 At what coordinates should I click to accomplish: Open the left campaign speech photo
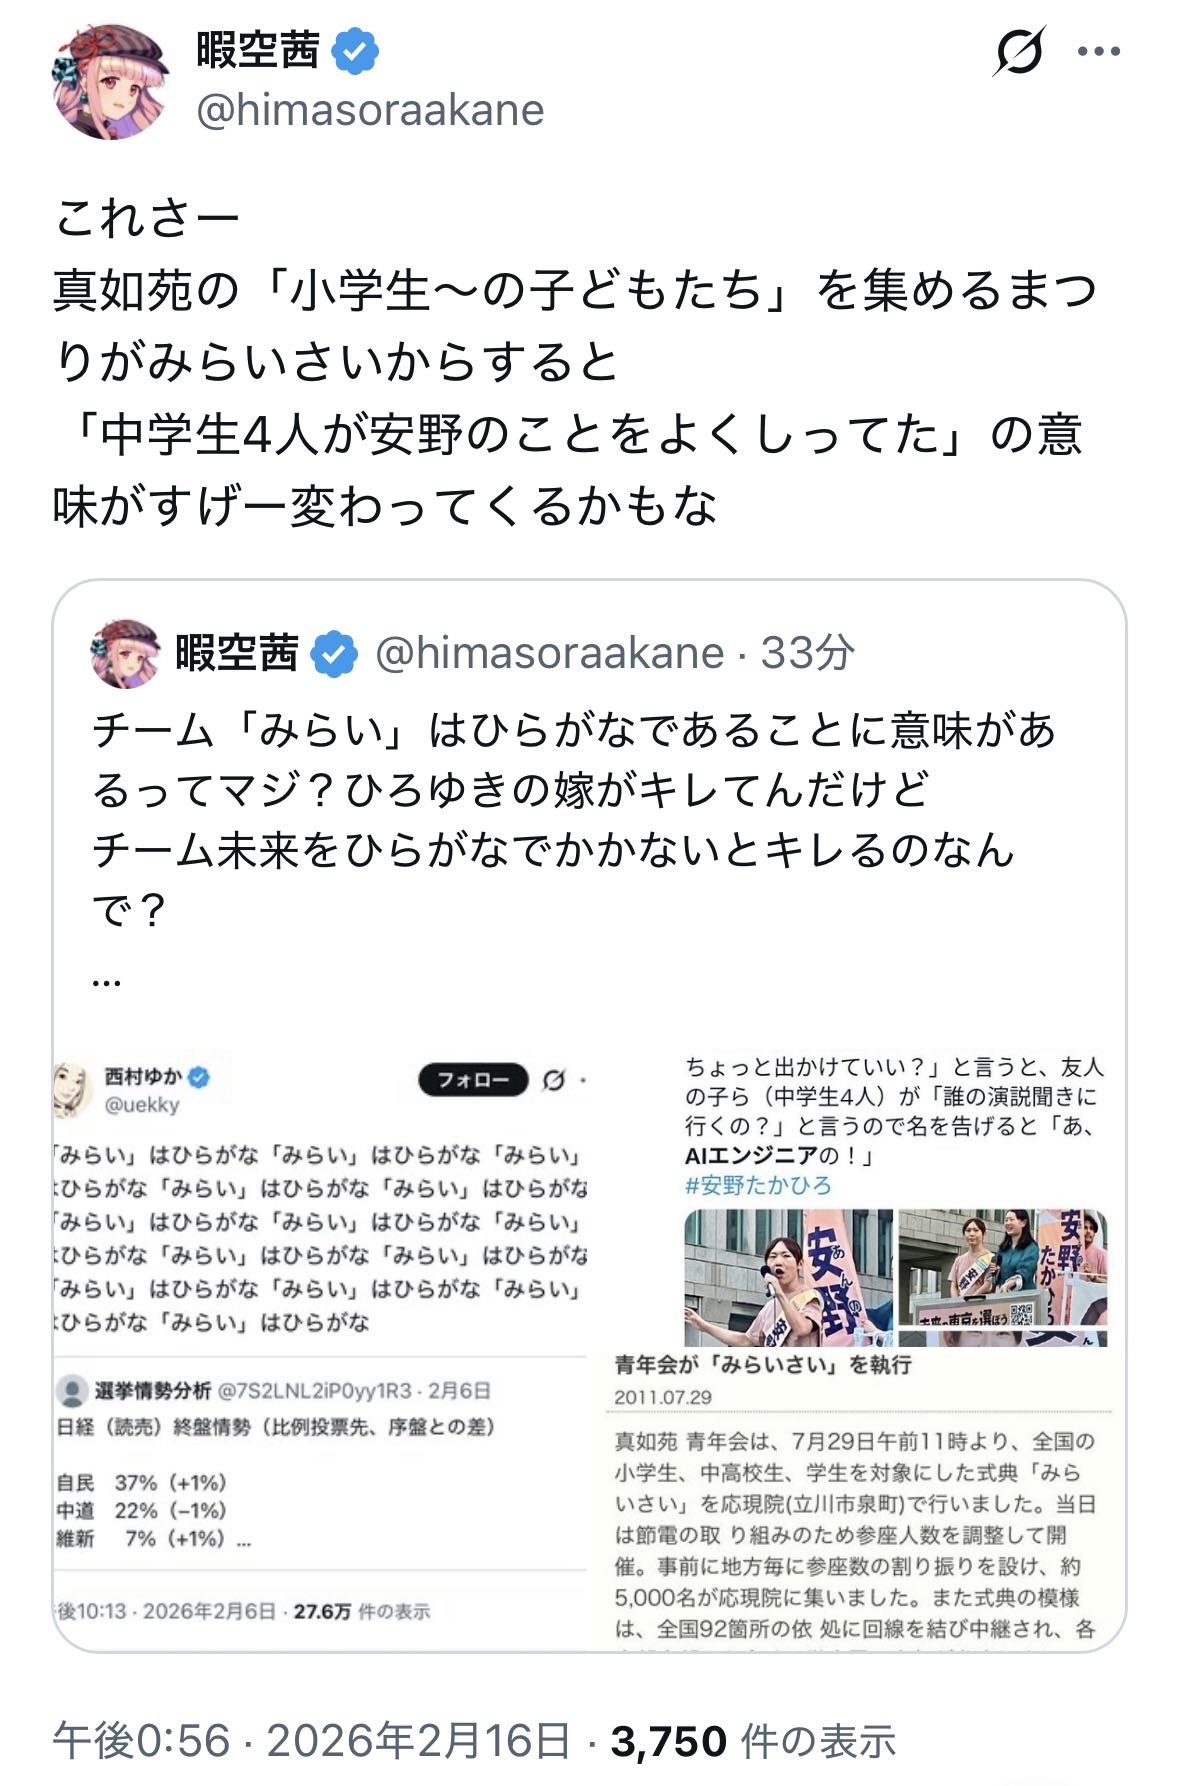(788, 1277)
